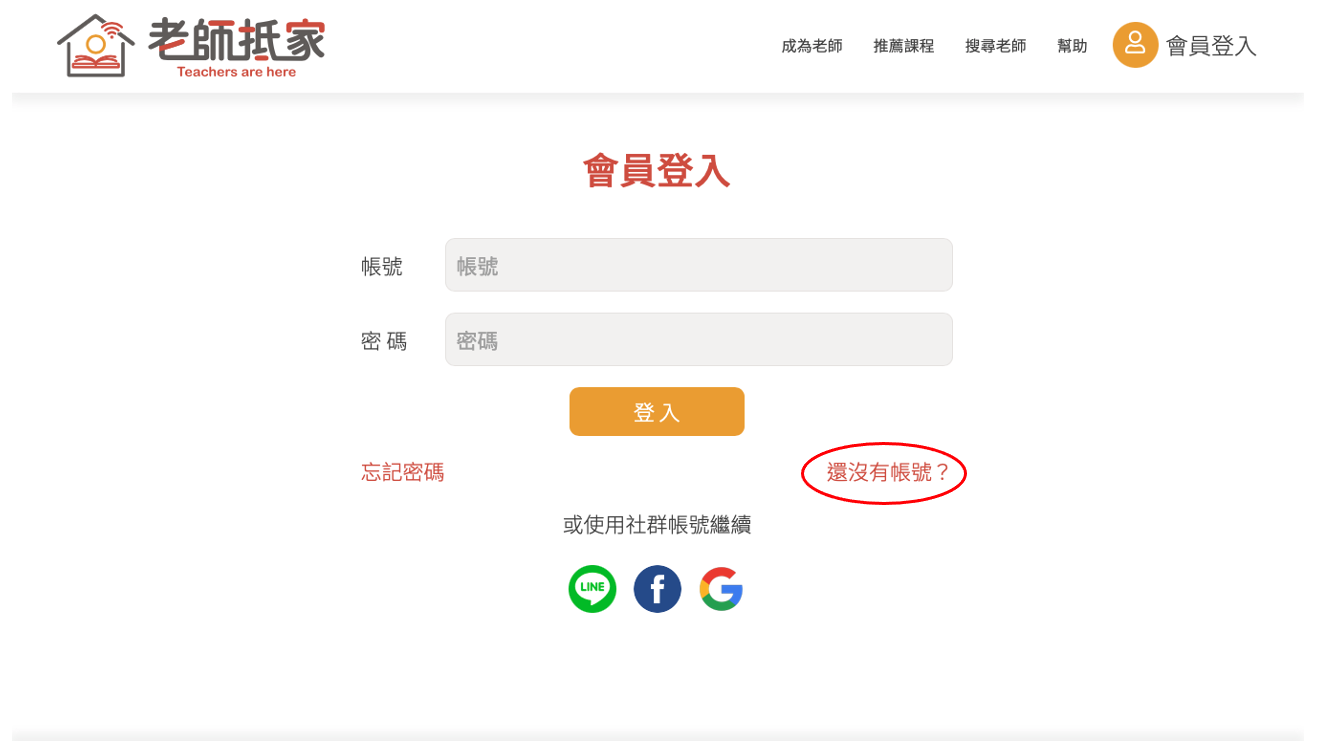This screenshot has width=1317, height=741.
Task: Click the 帳號 field label
Action: (x=382, y=266)
